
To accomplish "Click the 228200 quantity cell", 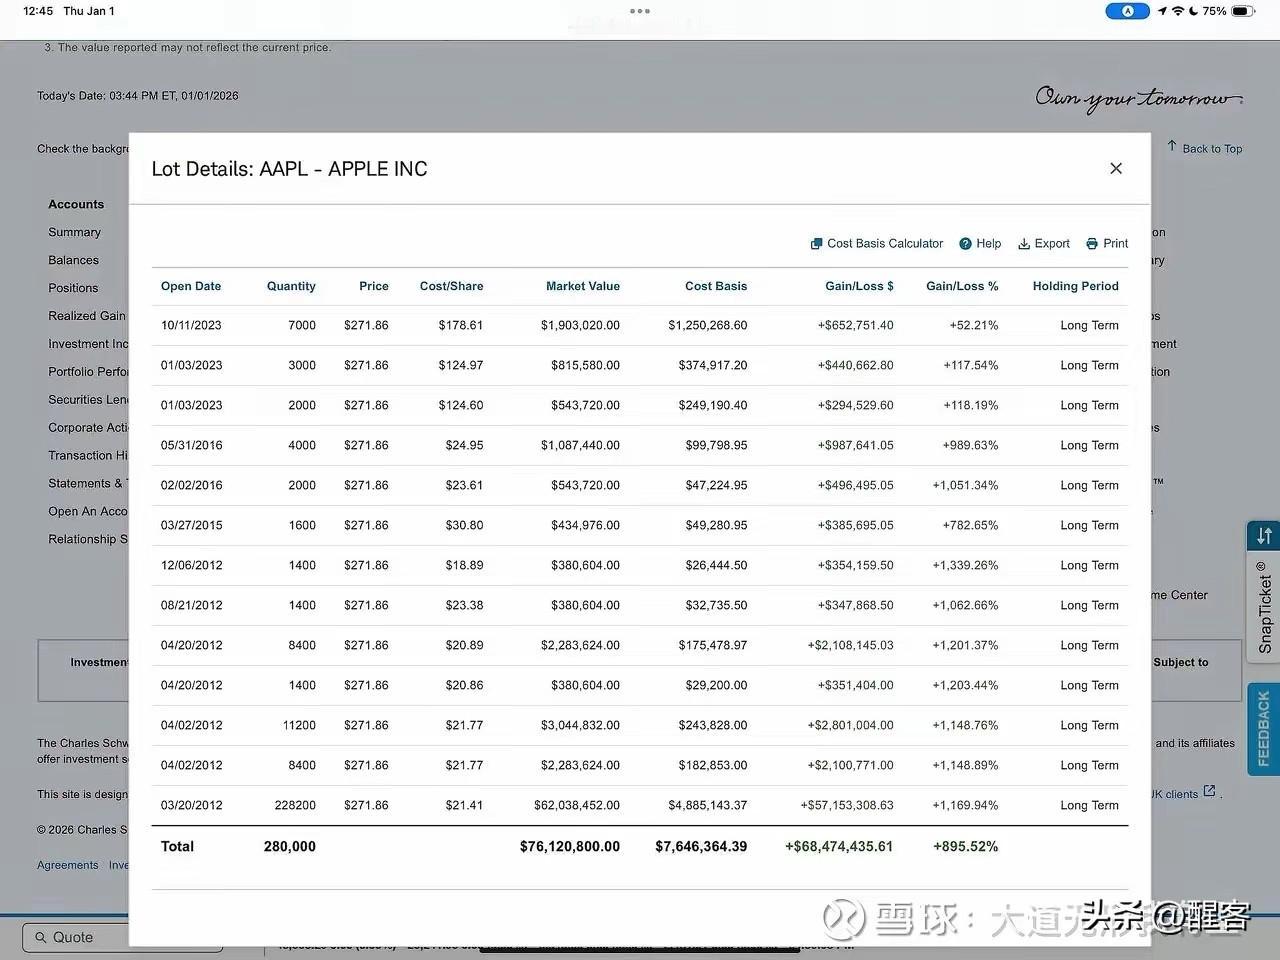I will coord(295,805).
